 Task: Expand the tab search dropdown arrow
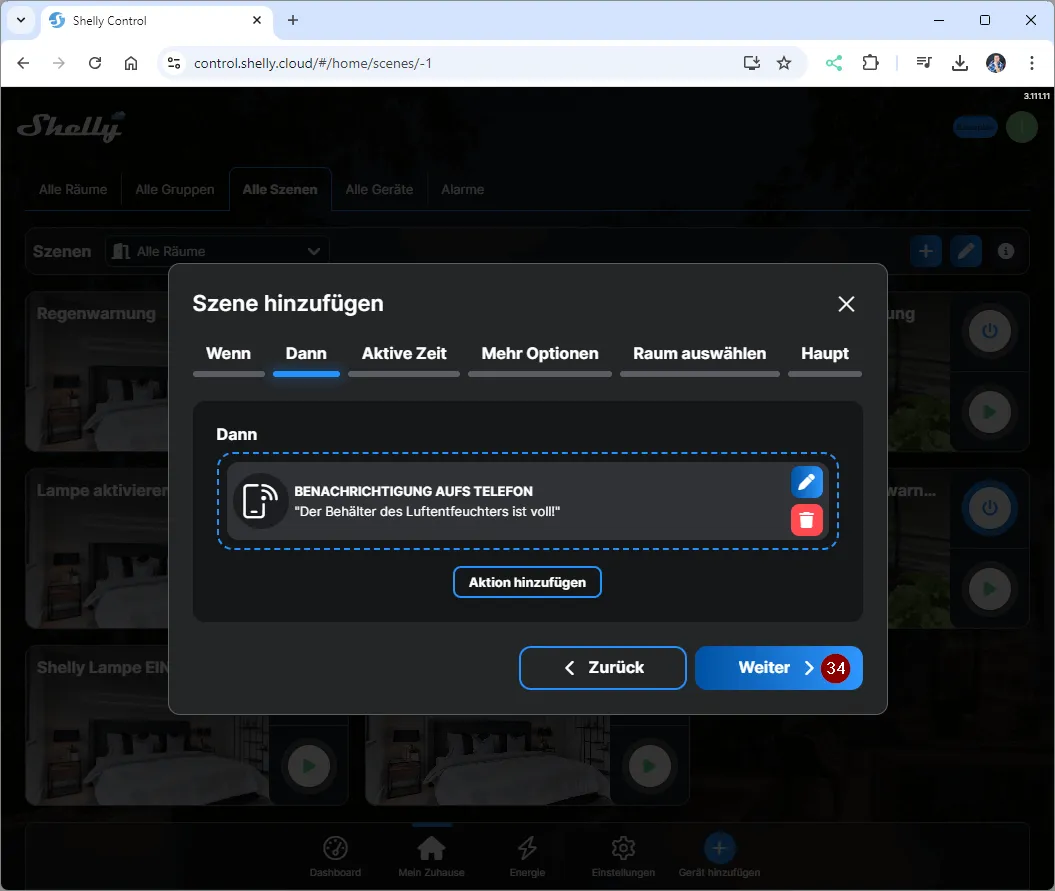(x=21, y=20)
